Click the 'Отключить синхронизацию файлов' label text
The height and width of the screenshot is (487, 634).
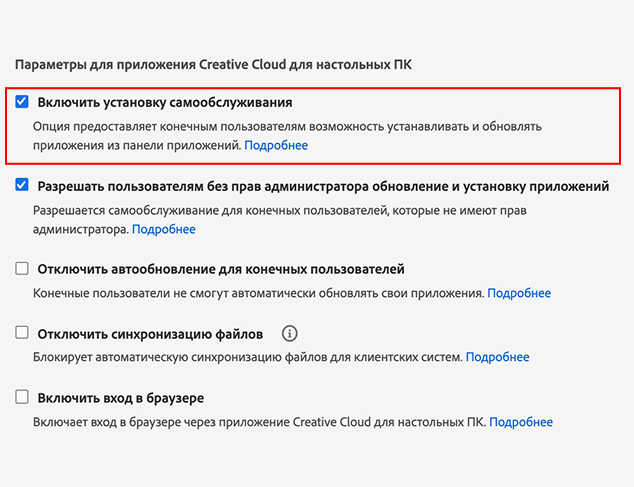click(x=150, y=334)
